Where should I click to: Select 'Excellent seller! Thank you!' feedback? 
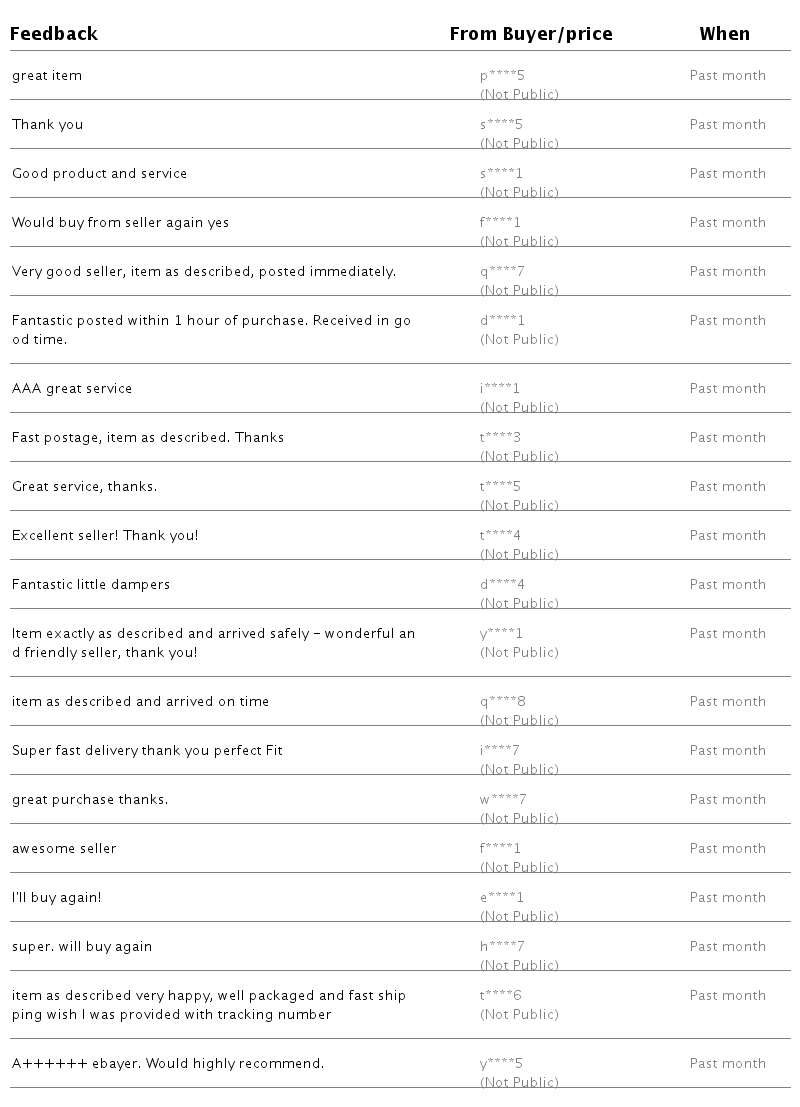105,535
